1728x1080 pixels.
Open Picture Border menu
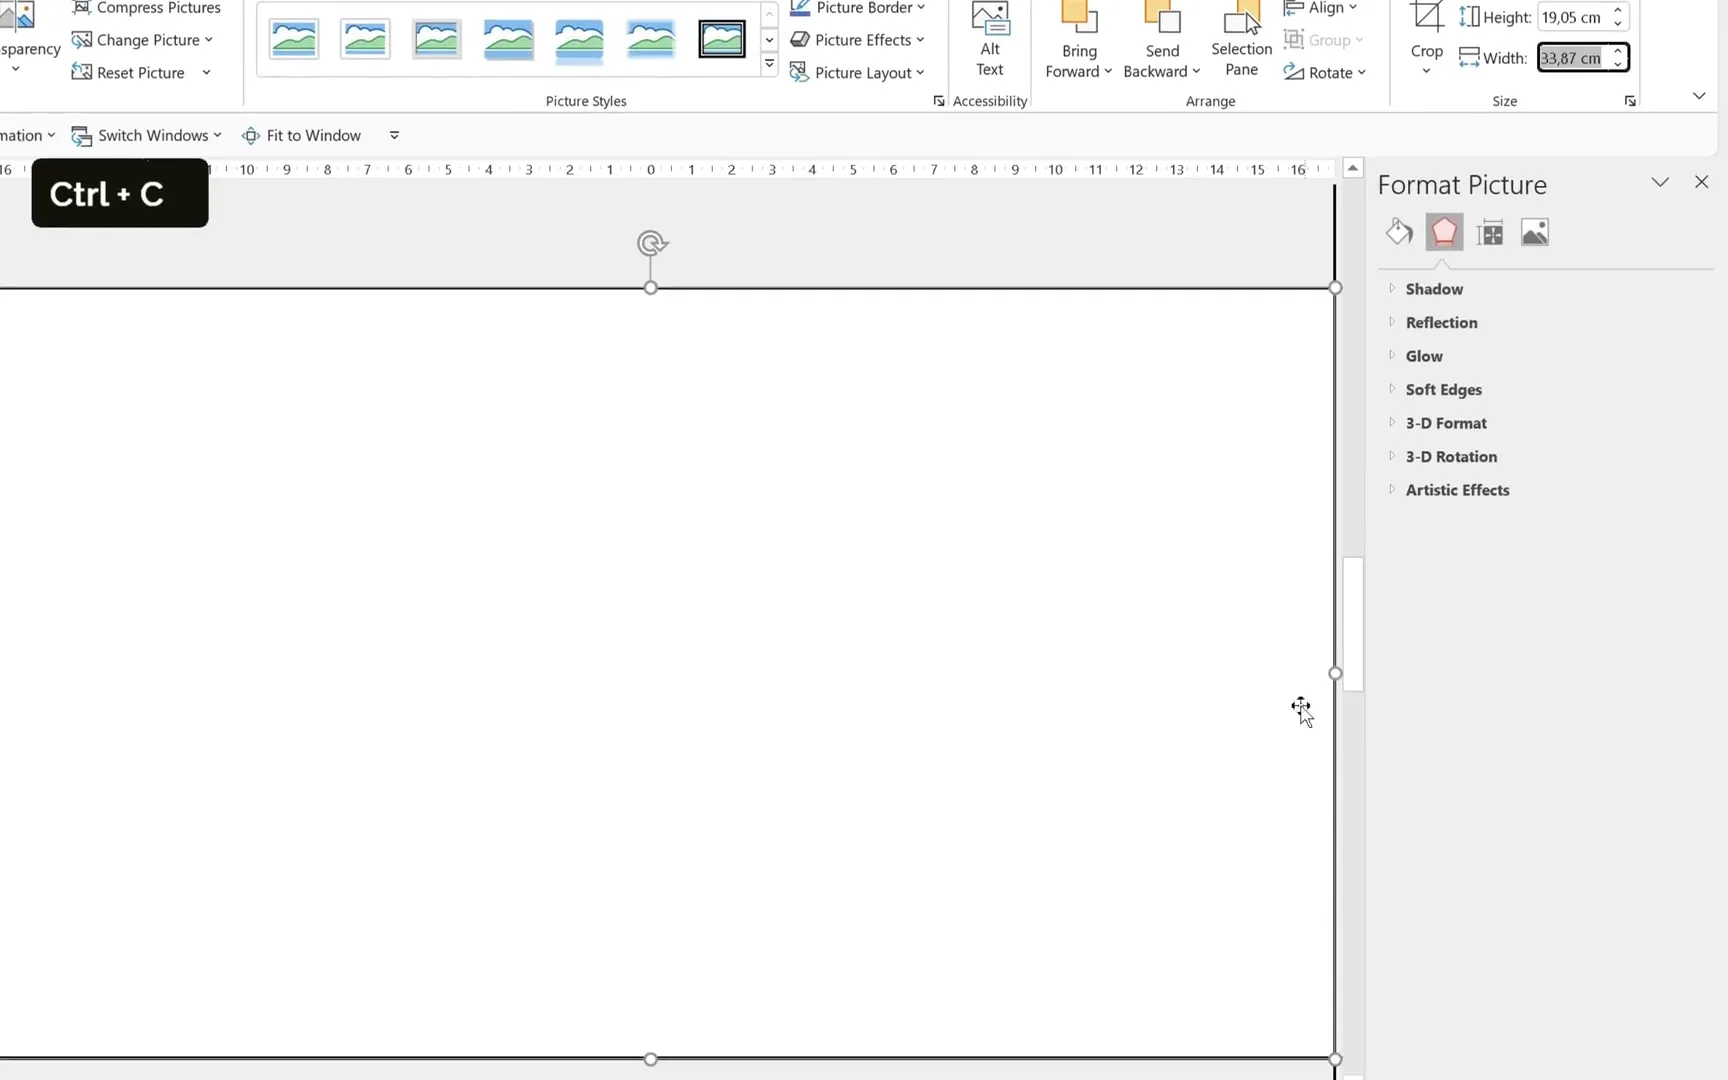858,8
